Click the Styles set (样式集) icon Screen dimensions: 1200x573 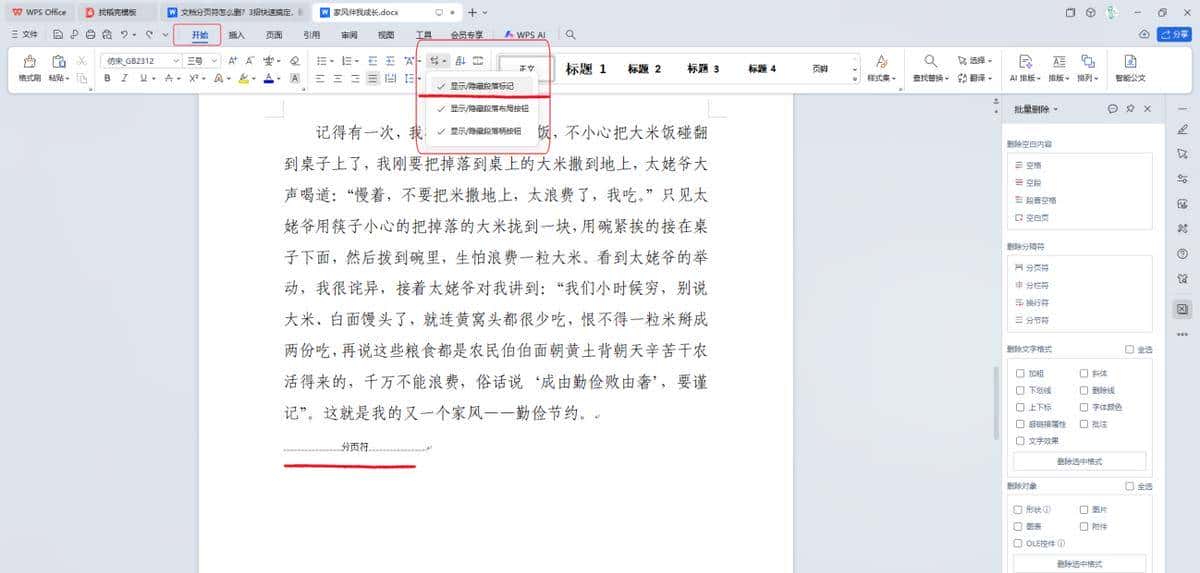(881, 61)
